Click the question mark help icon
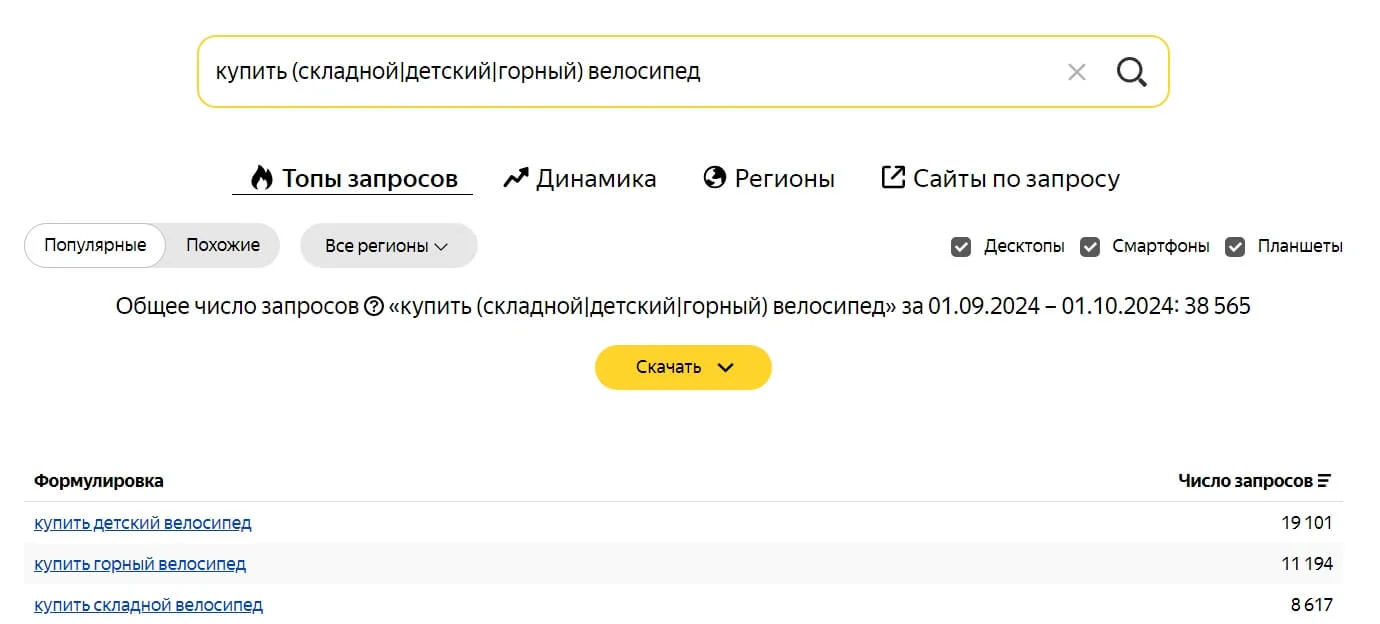 coord(374,307)
